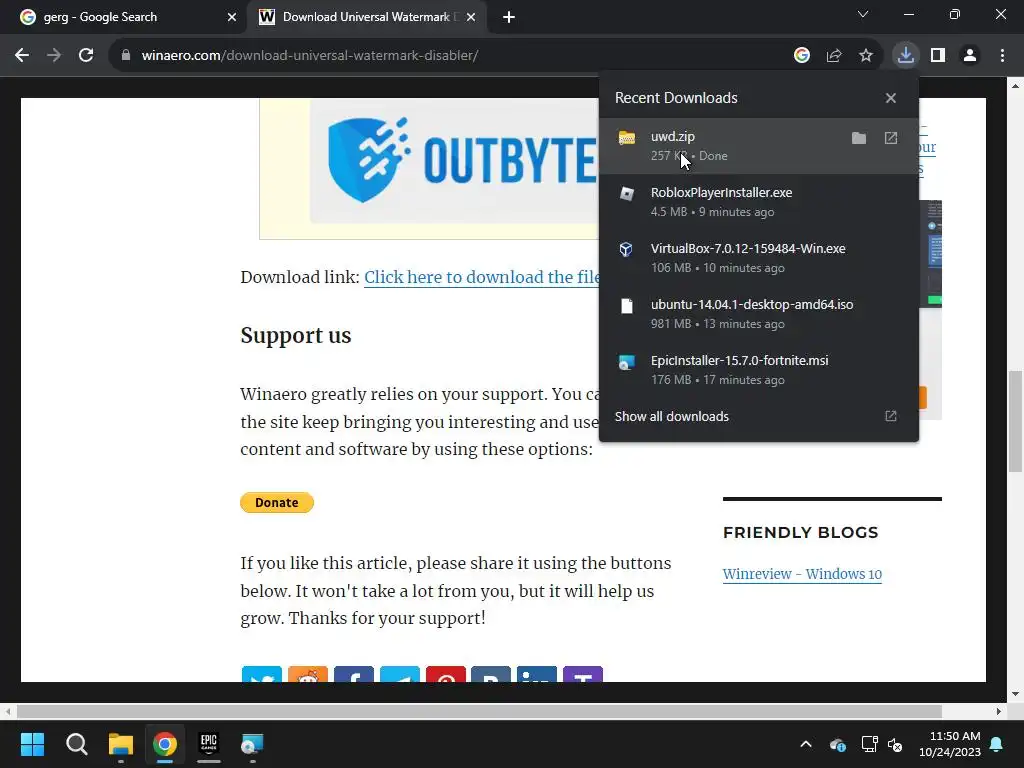This screenshot has width=1024, height=768.
Task: Open Windows taskbar search
Action: click(x=76, y=744)
